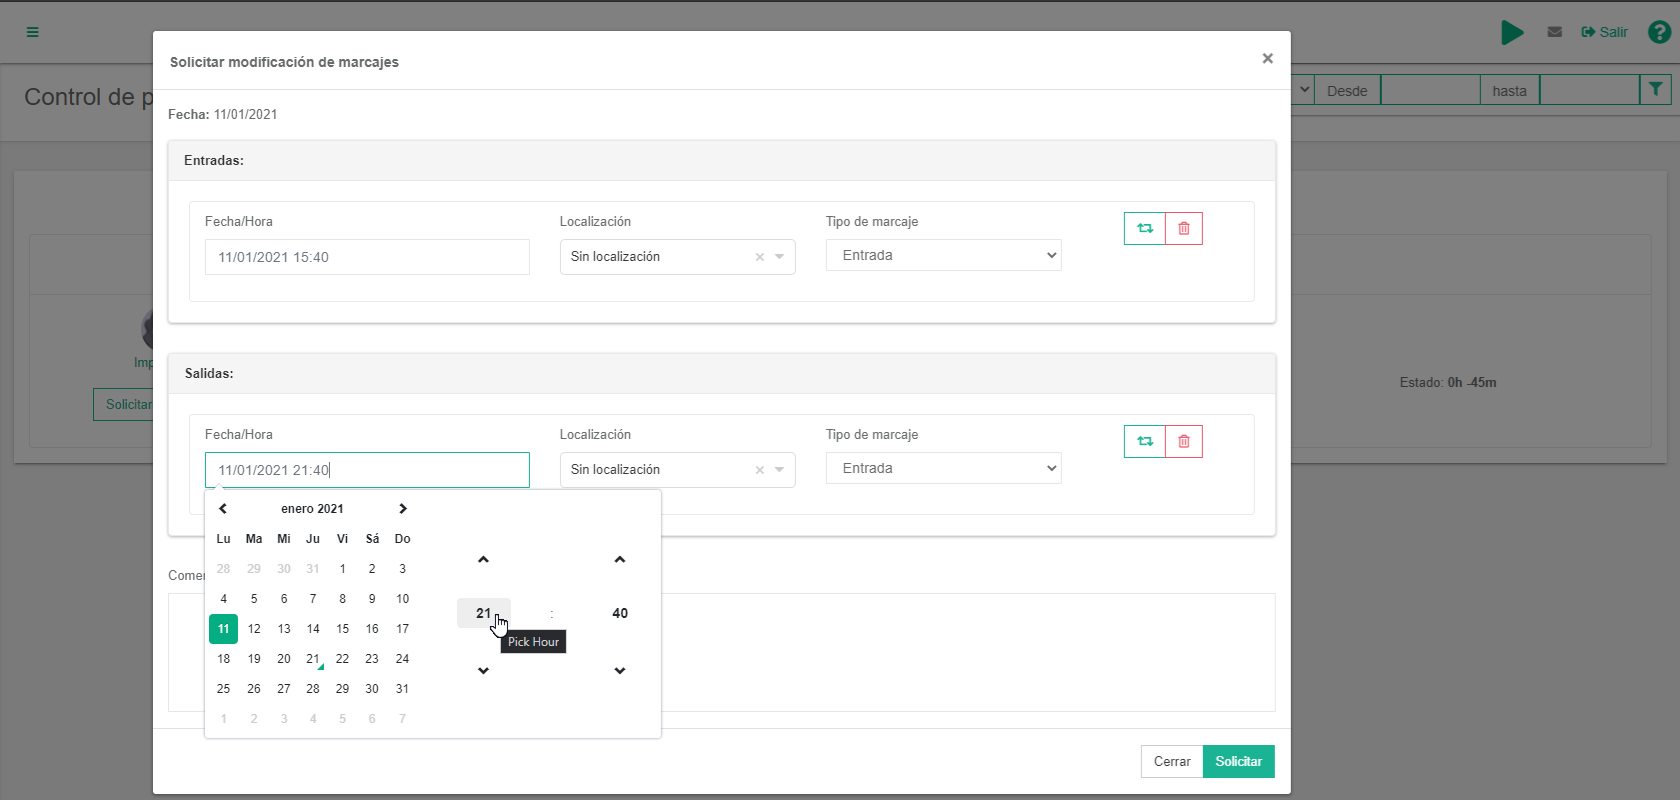Viewport: 1680px width, 800px height.
Task: Decrement the hour with down arrow
Action: (x=483, y=671)
